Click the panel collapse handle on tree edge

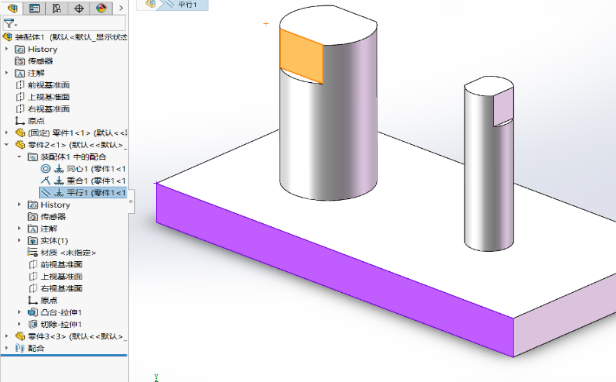[131, 202]
